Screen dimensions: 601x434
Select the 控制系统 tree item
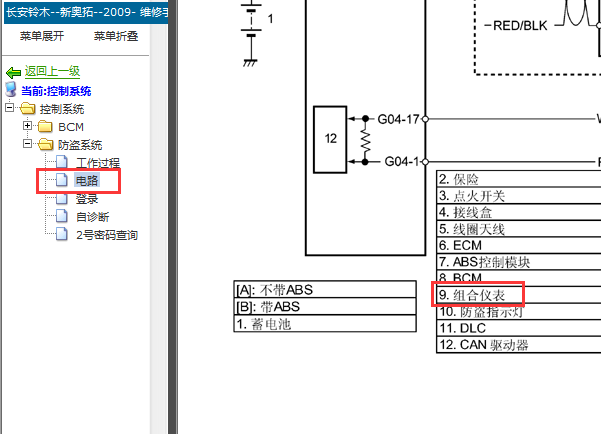(x=62, y=109)
